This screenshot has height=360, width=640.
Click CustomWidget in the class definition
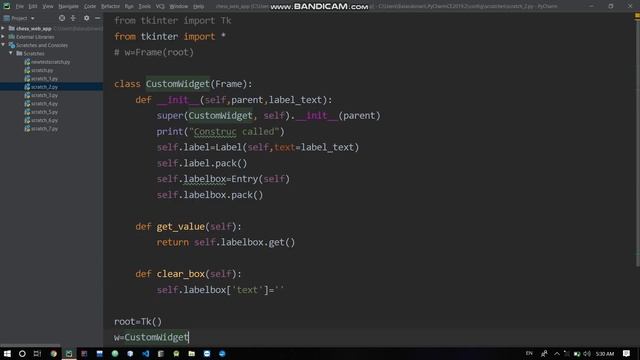click(178, 84)
